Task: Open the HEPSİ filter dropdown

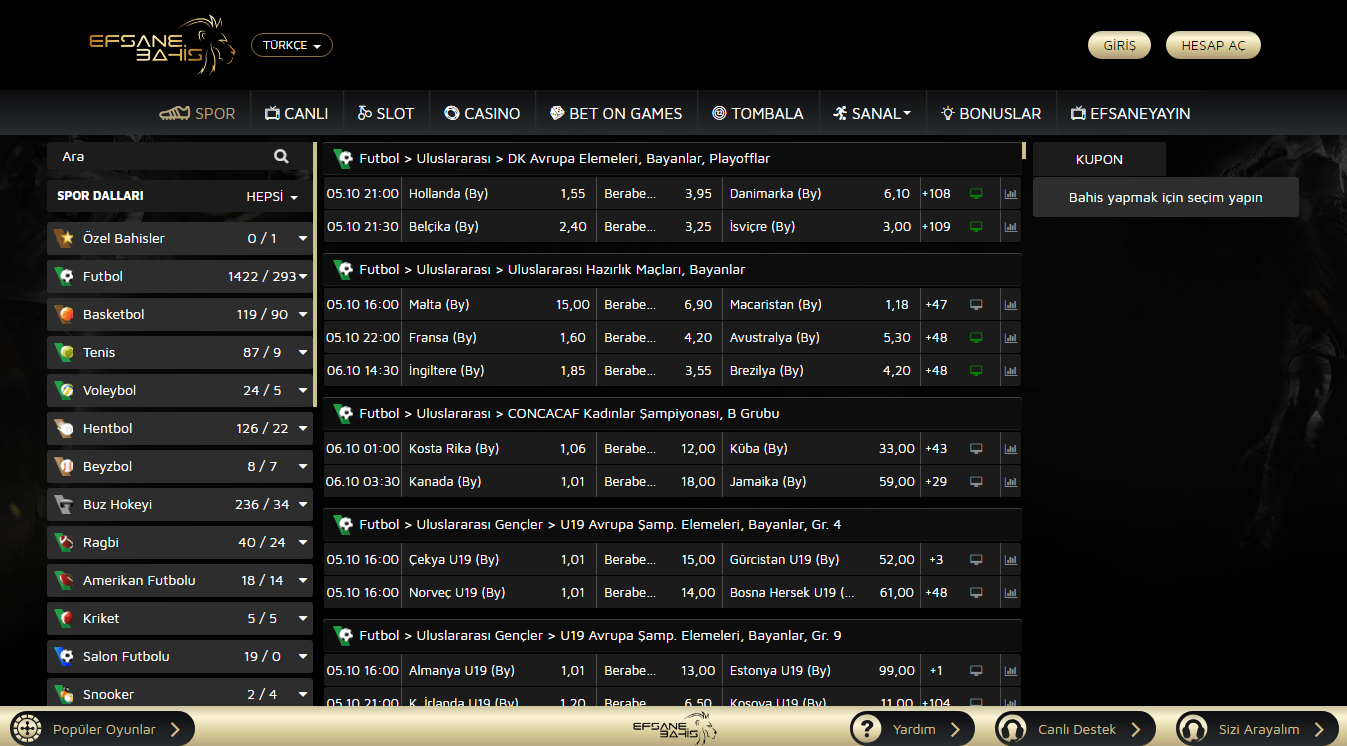Action: pyautogui.click(x=272, y=197)
